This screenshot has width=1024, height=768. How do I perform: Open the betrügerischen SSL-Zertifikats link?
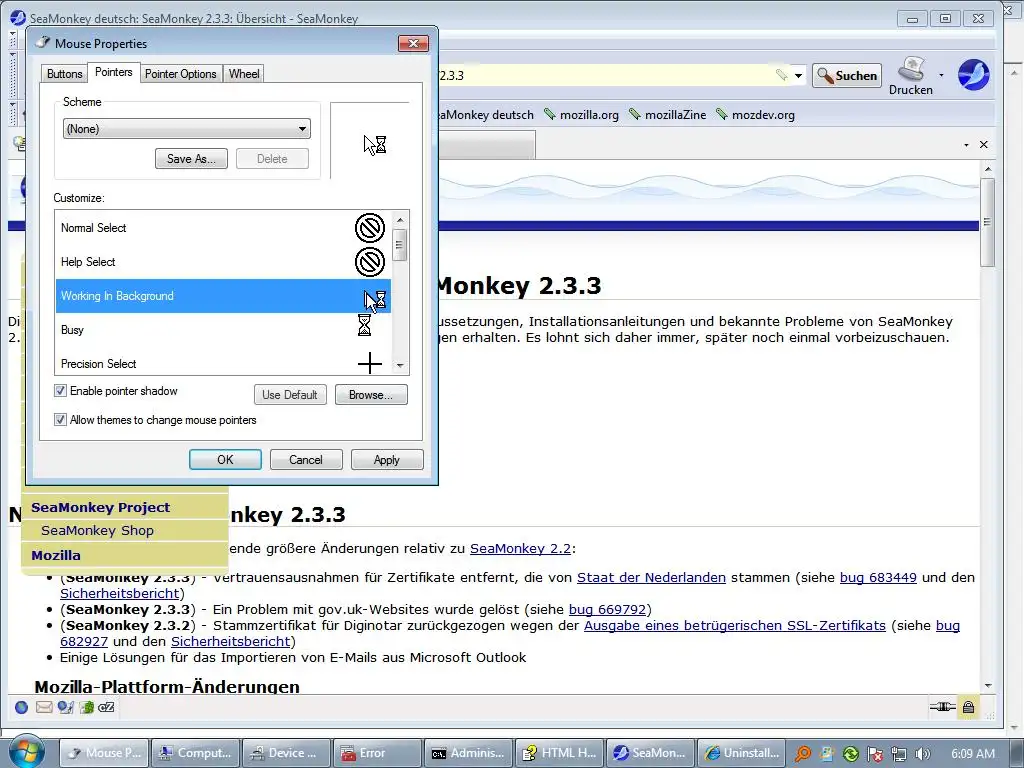(x=735, y=626)
